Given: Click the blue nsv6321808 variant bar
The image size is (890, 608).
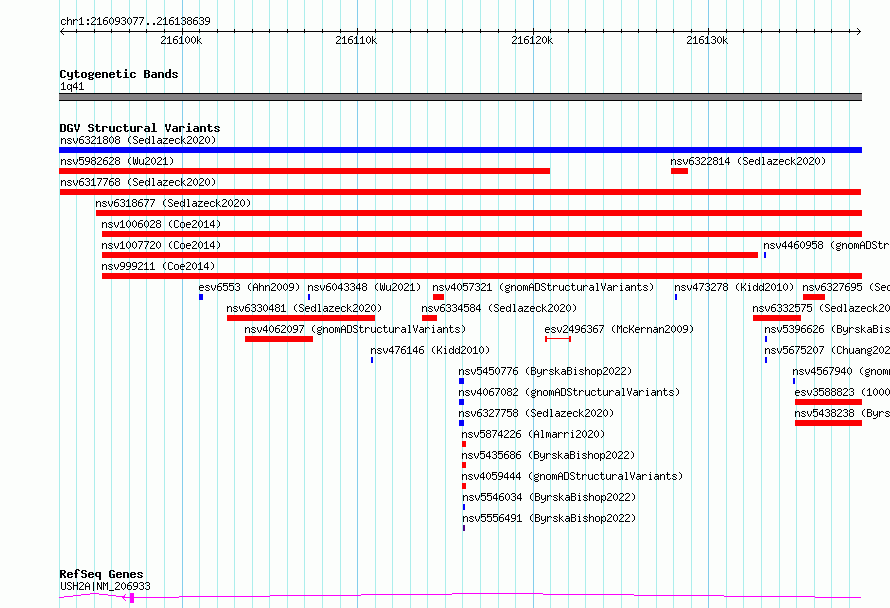Looking at the screenshot, I should pos(460,150).
